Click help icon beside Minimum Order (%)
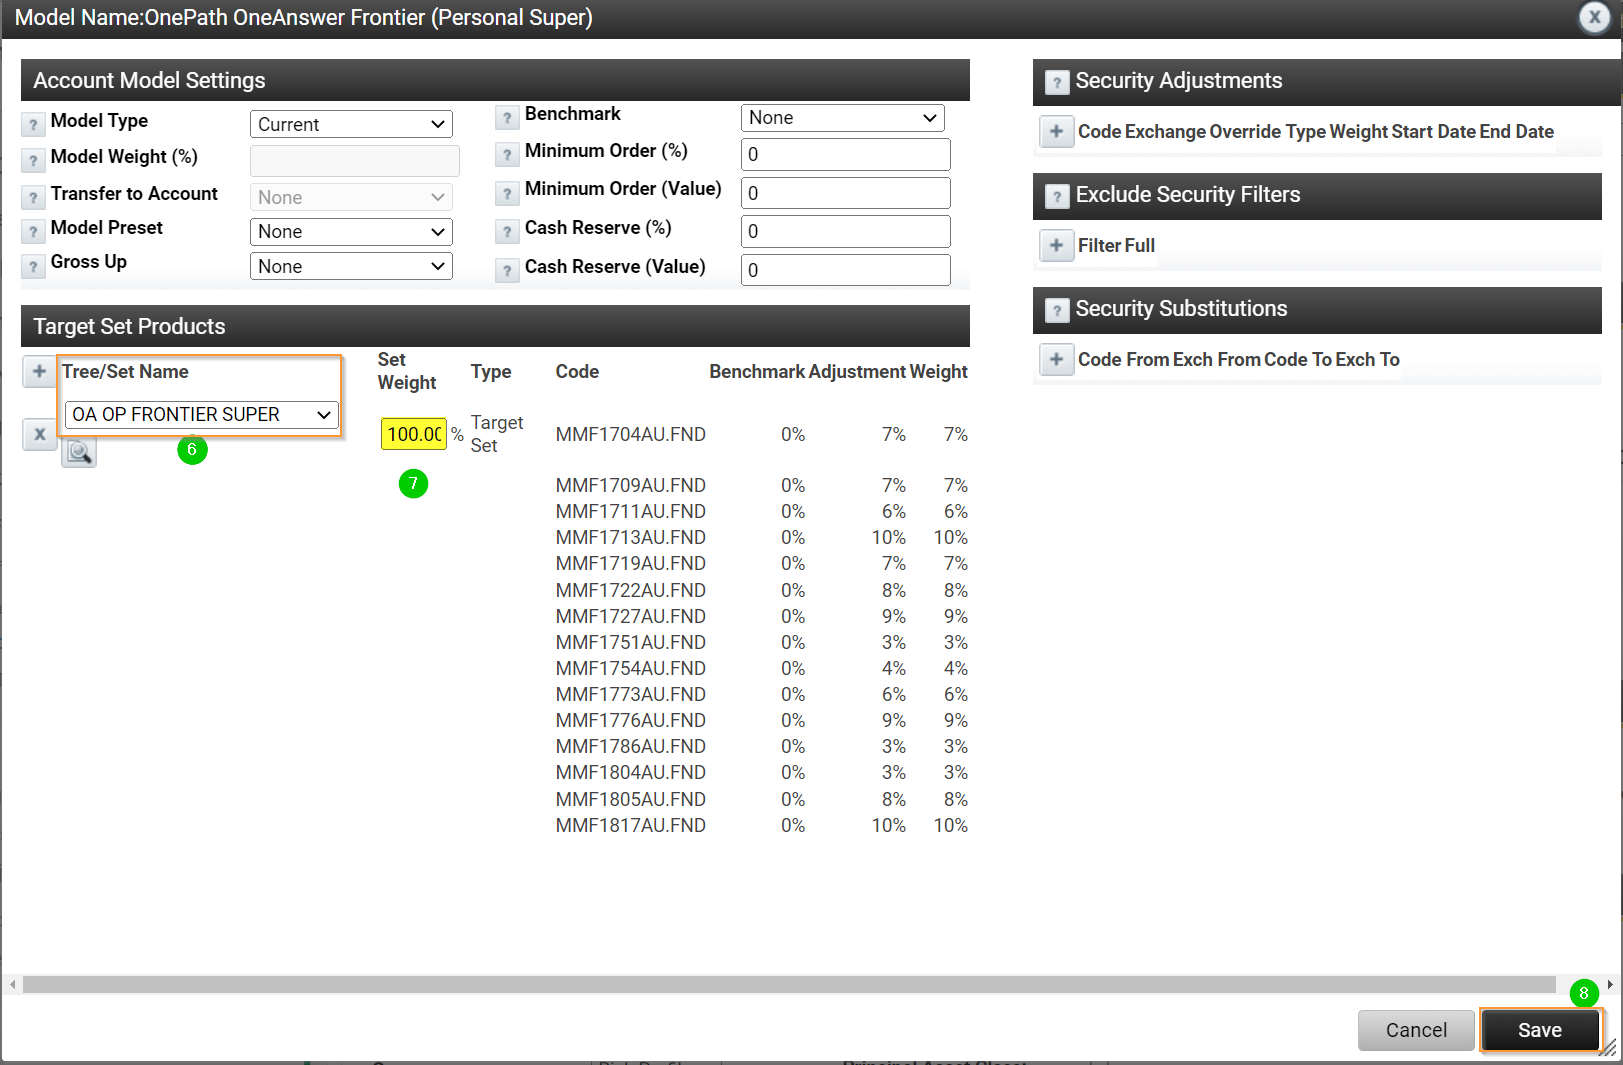The width and height of the screenshot is (1623, 1065). (507, 154)
